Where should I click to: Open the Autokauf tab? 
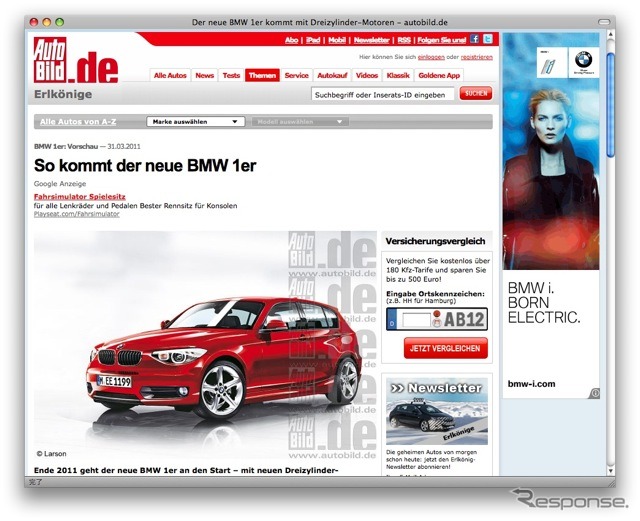point(332,75)
